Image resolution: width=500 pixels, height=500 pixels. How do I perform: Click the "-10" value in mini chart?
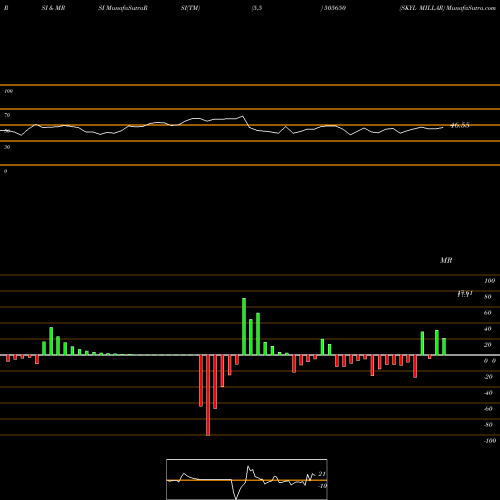pyautogui.click(x=322, y=486)
